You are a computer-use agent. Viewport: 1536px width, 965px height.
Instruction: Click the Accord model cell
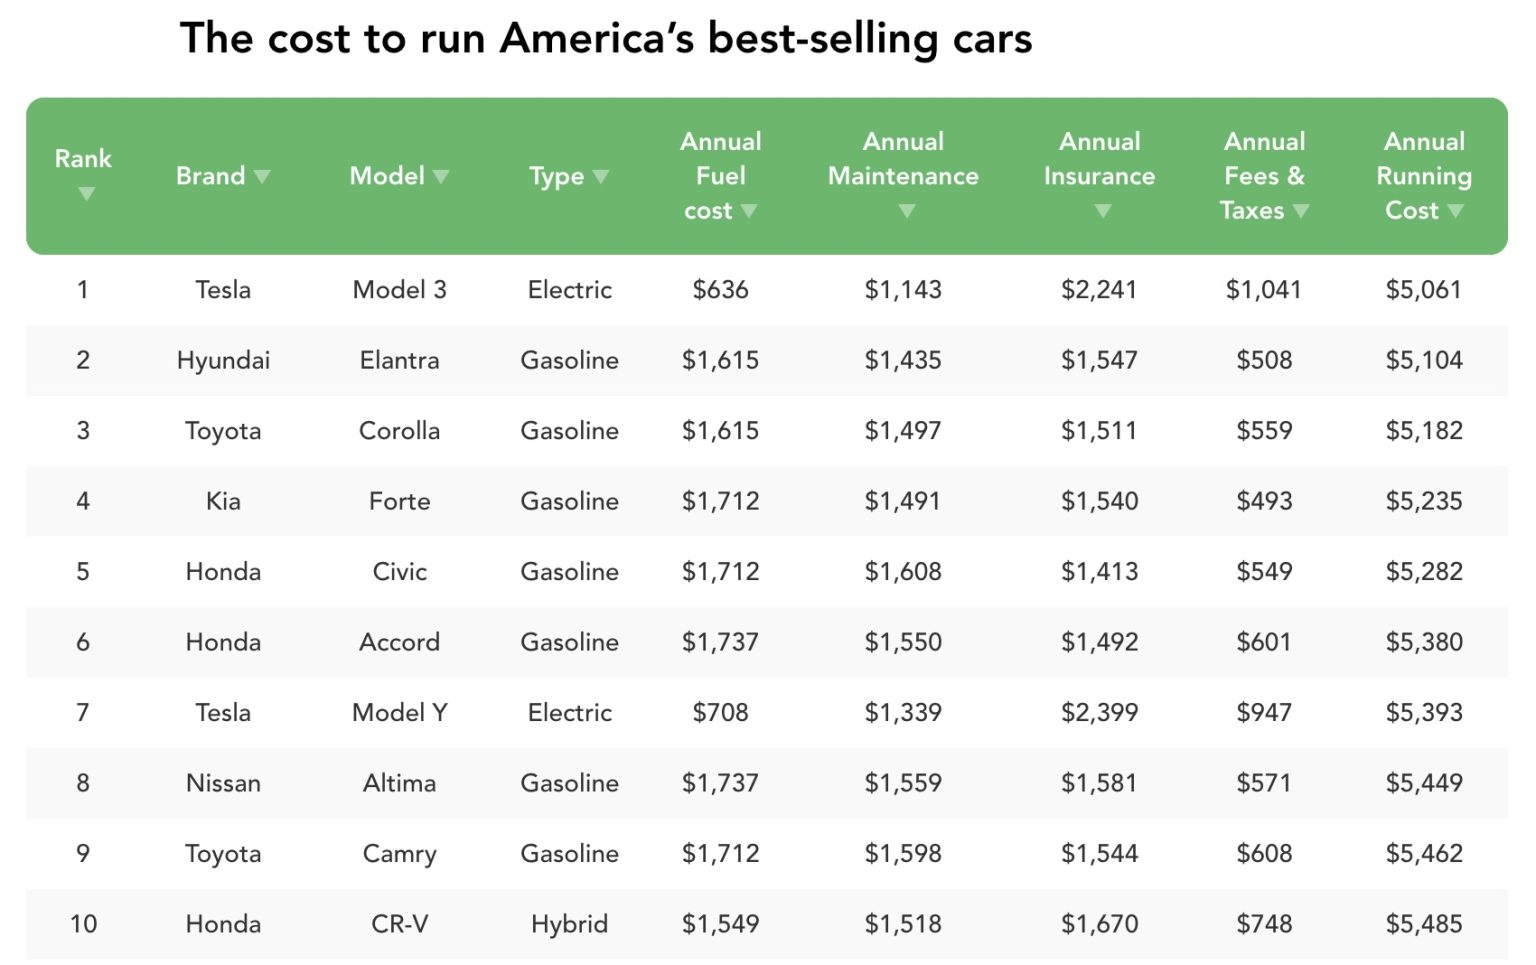[x=399, y=642]
